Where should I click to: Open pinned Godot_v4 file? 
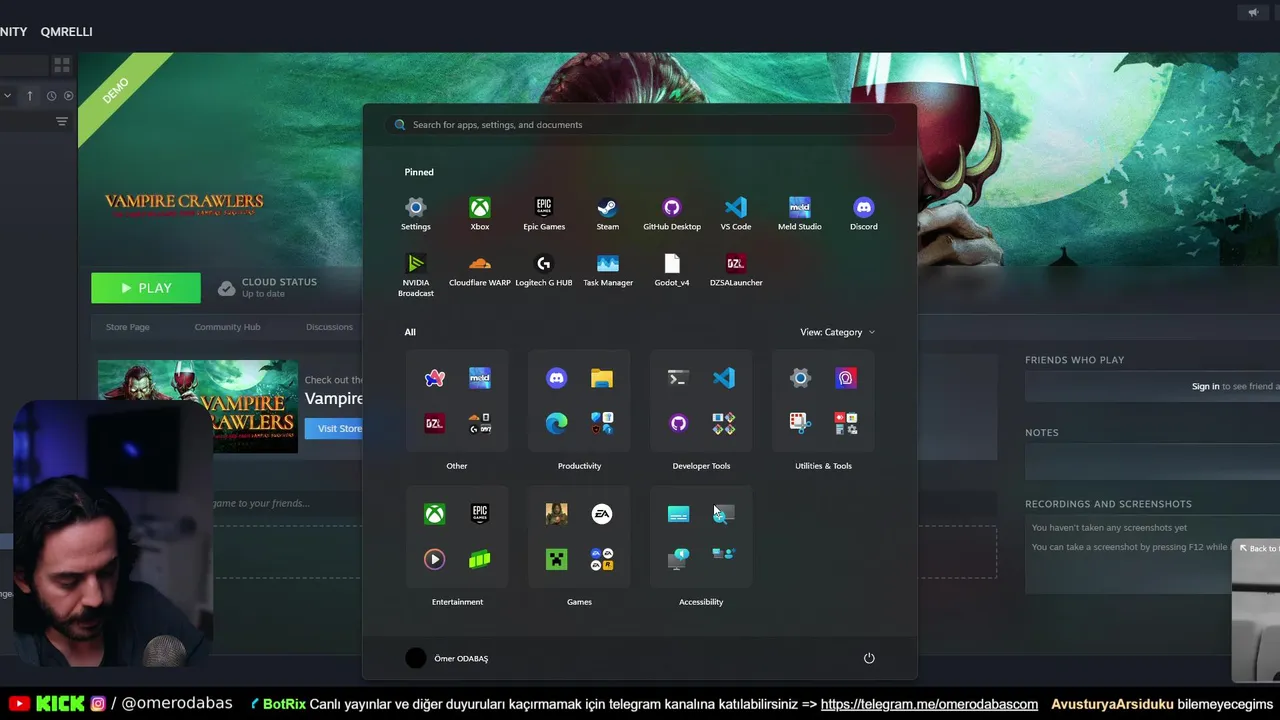click(x=672, y=270)
